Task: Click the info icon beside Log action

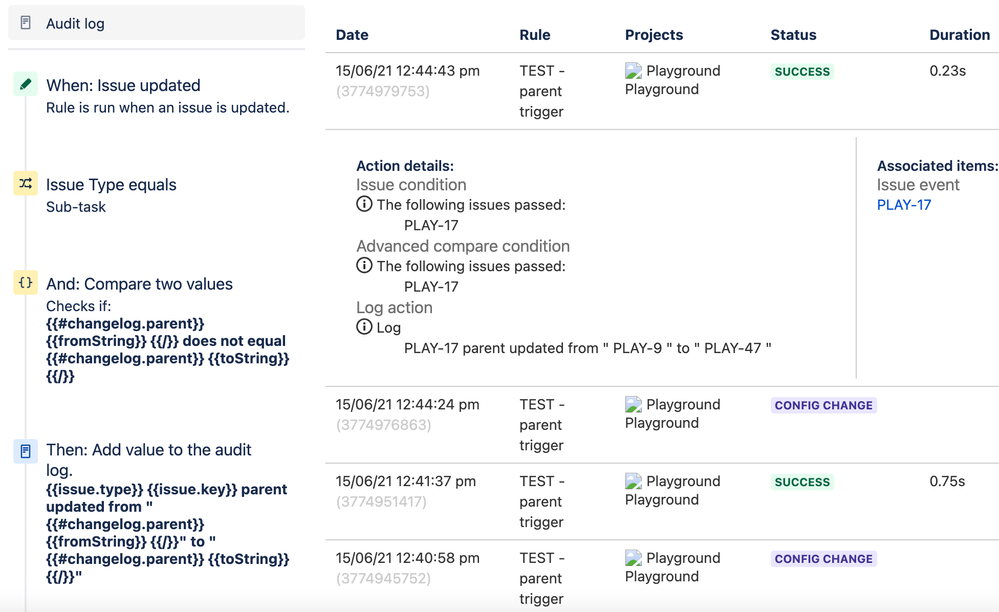Action: 363,327
